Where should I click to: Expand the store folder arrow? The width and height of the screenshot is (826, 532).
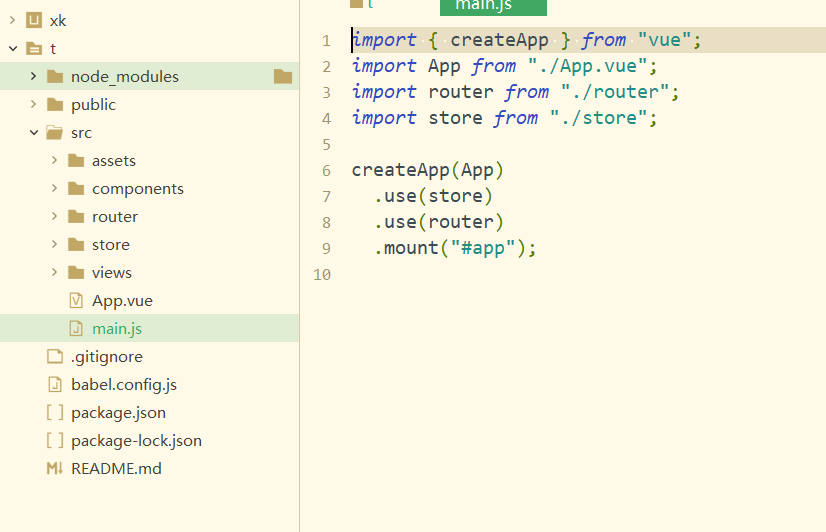[x=54, y=244]
